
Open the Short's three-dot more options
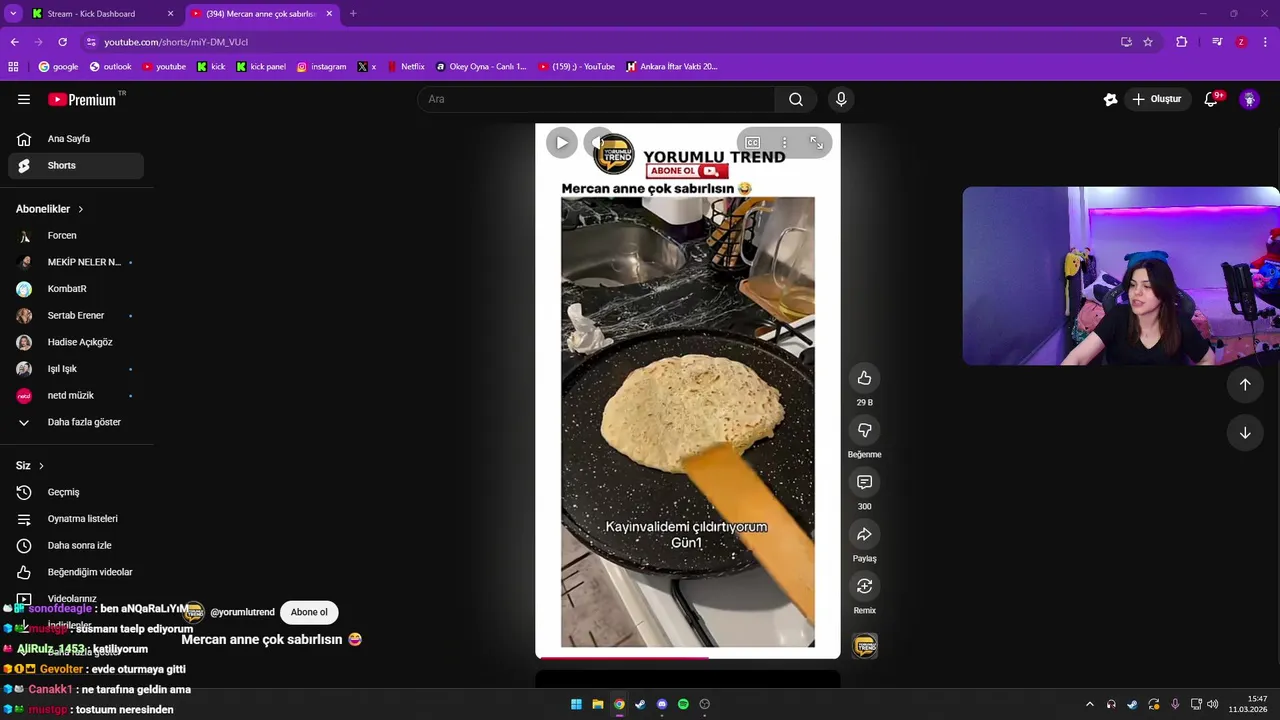click(x=785, y=143)
